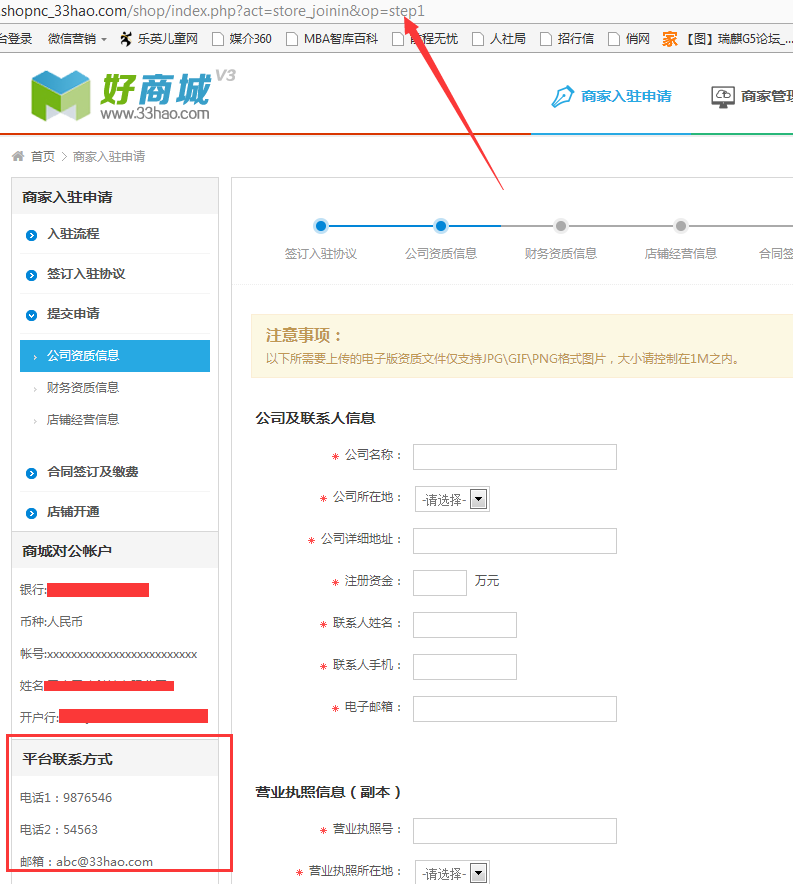Click the 人社局 bookmark page icon
This screenshot has width=793, height=884.
click(478, 39)
